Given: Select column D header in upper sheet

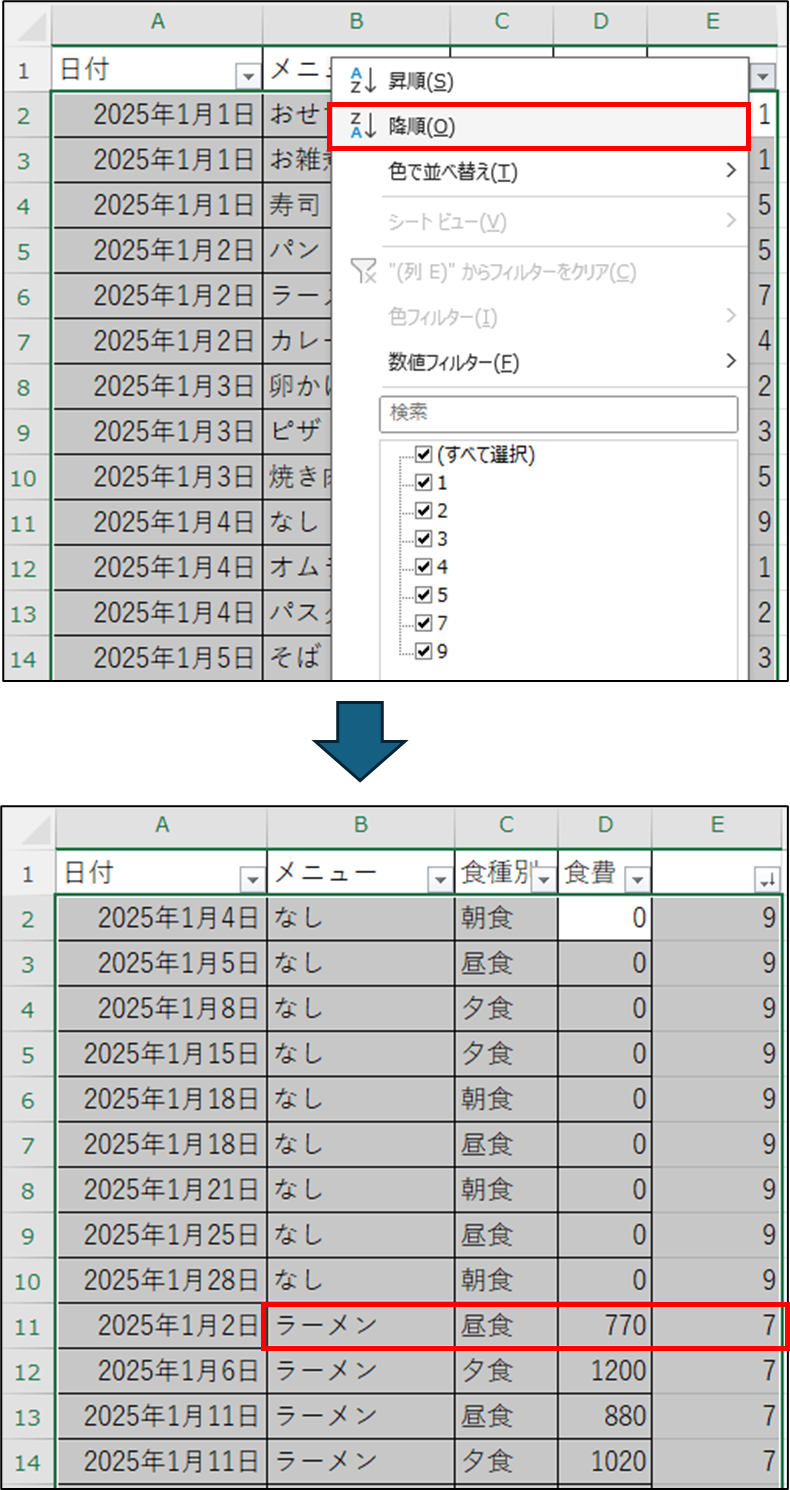Looking at the screenshot, I should click(601, 22).
